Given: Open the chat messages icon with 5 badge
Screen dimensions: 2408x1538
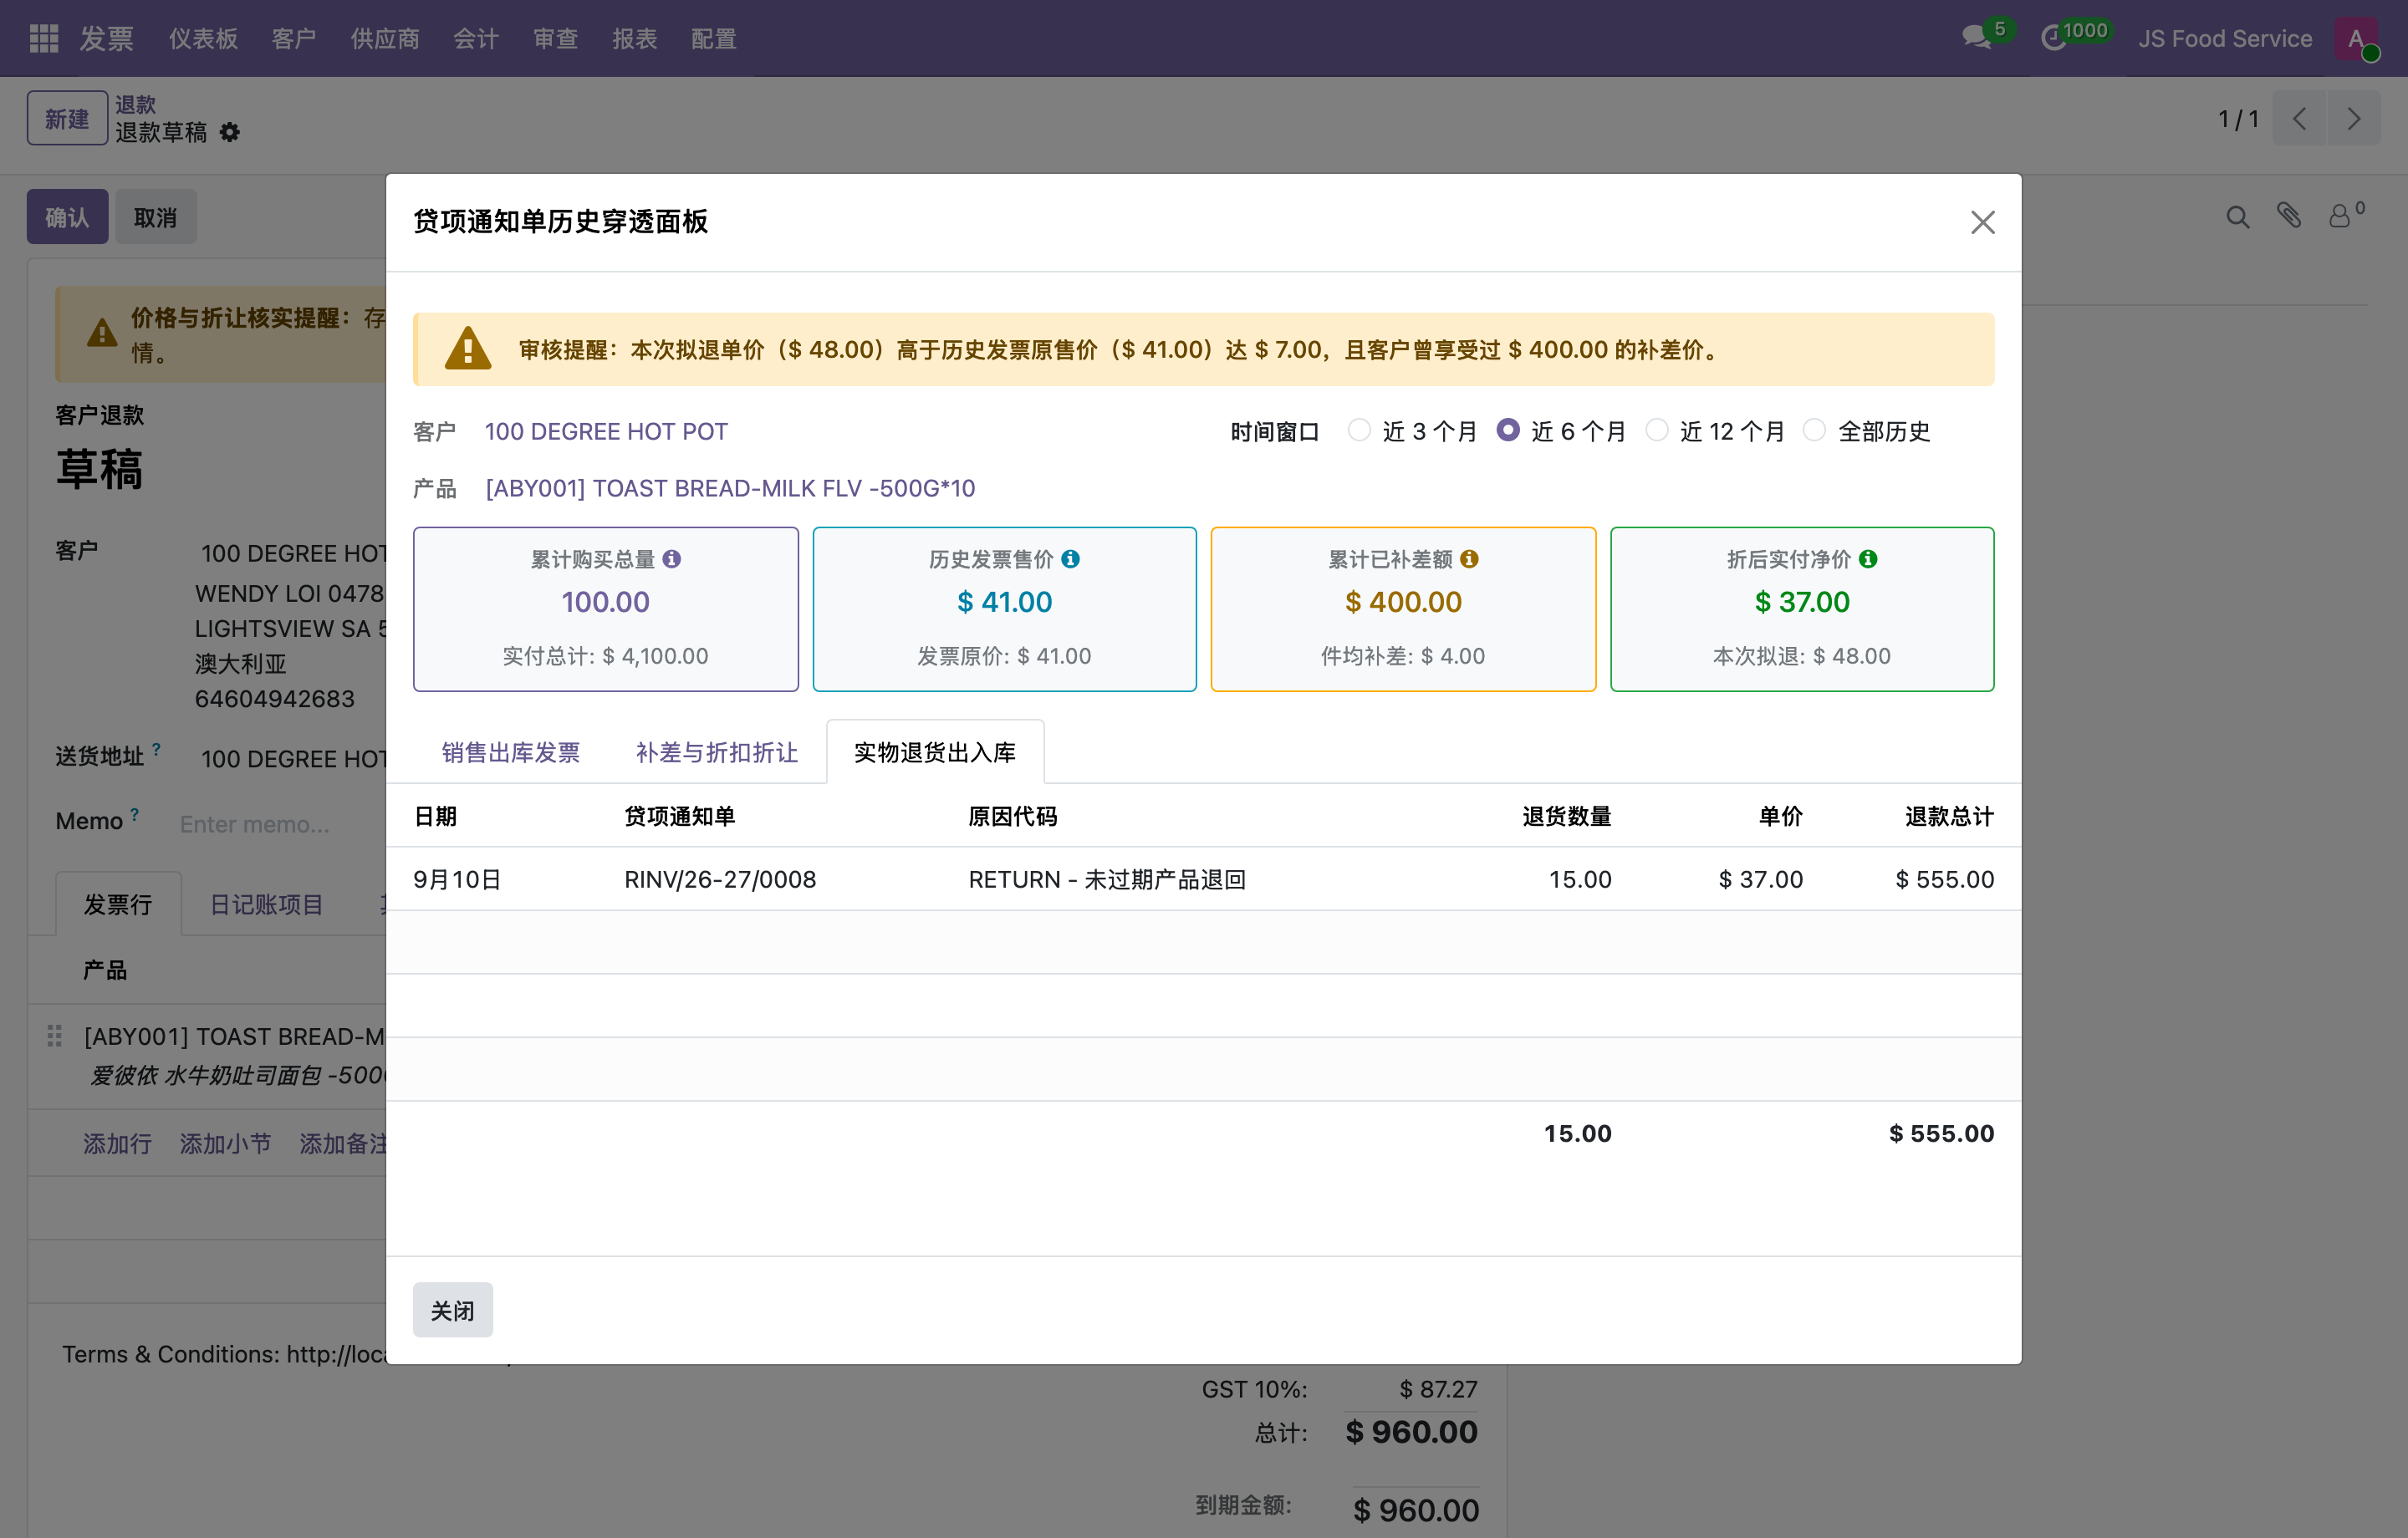Looking at the screenshot, I should coord(1977,38).
